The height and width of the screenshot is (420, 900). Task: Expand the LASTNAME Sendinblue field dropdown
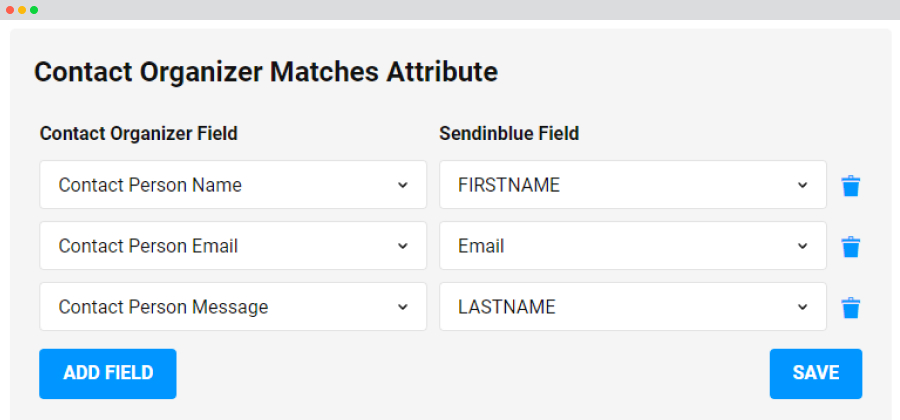(633, 306)
